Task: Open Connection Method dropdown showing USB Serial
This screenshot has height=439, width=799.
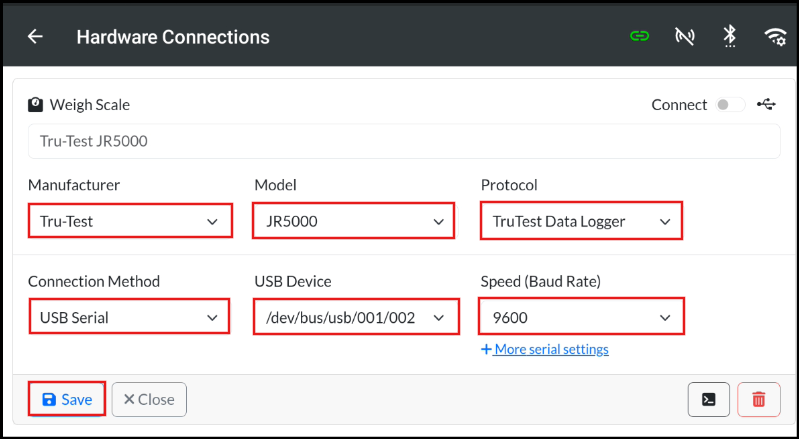Action: click(129, 316)
